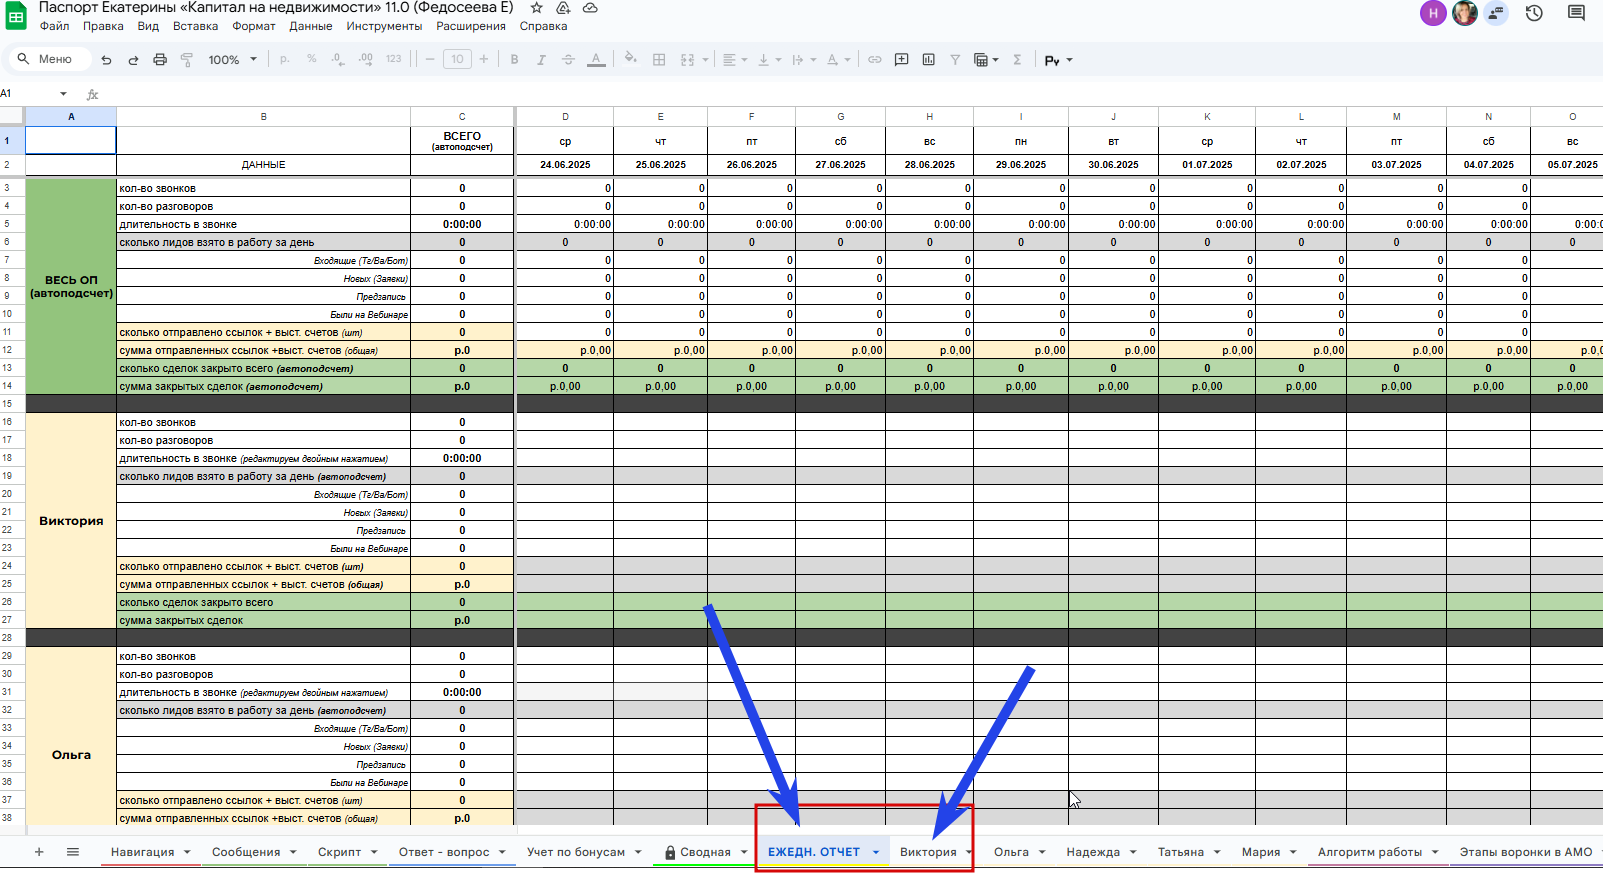Screen dimensions: 1603x873
Task: Open ЕЖЕДН. ОТЧЕТ tab dropdown arrow
Action: point(875,852)
